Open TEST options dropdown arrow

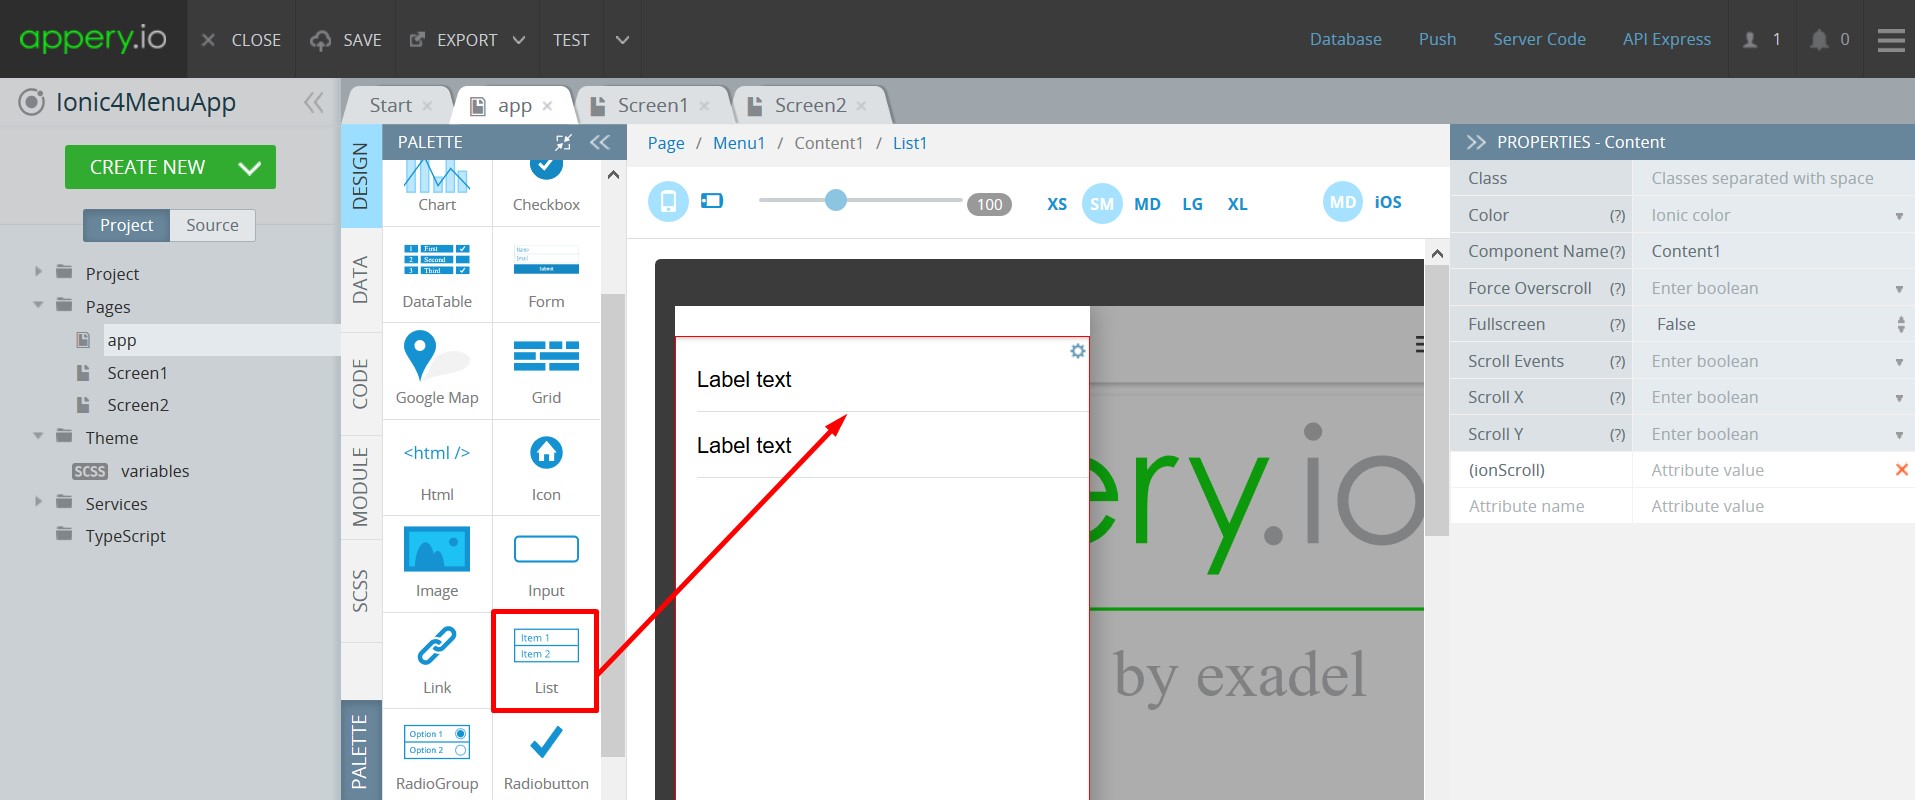click(622, 40)
